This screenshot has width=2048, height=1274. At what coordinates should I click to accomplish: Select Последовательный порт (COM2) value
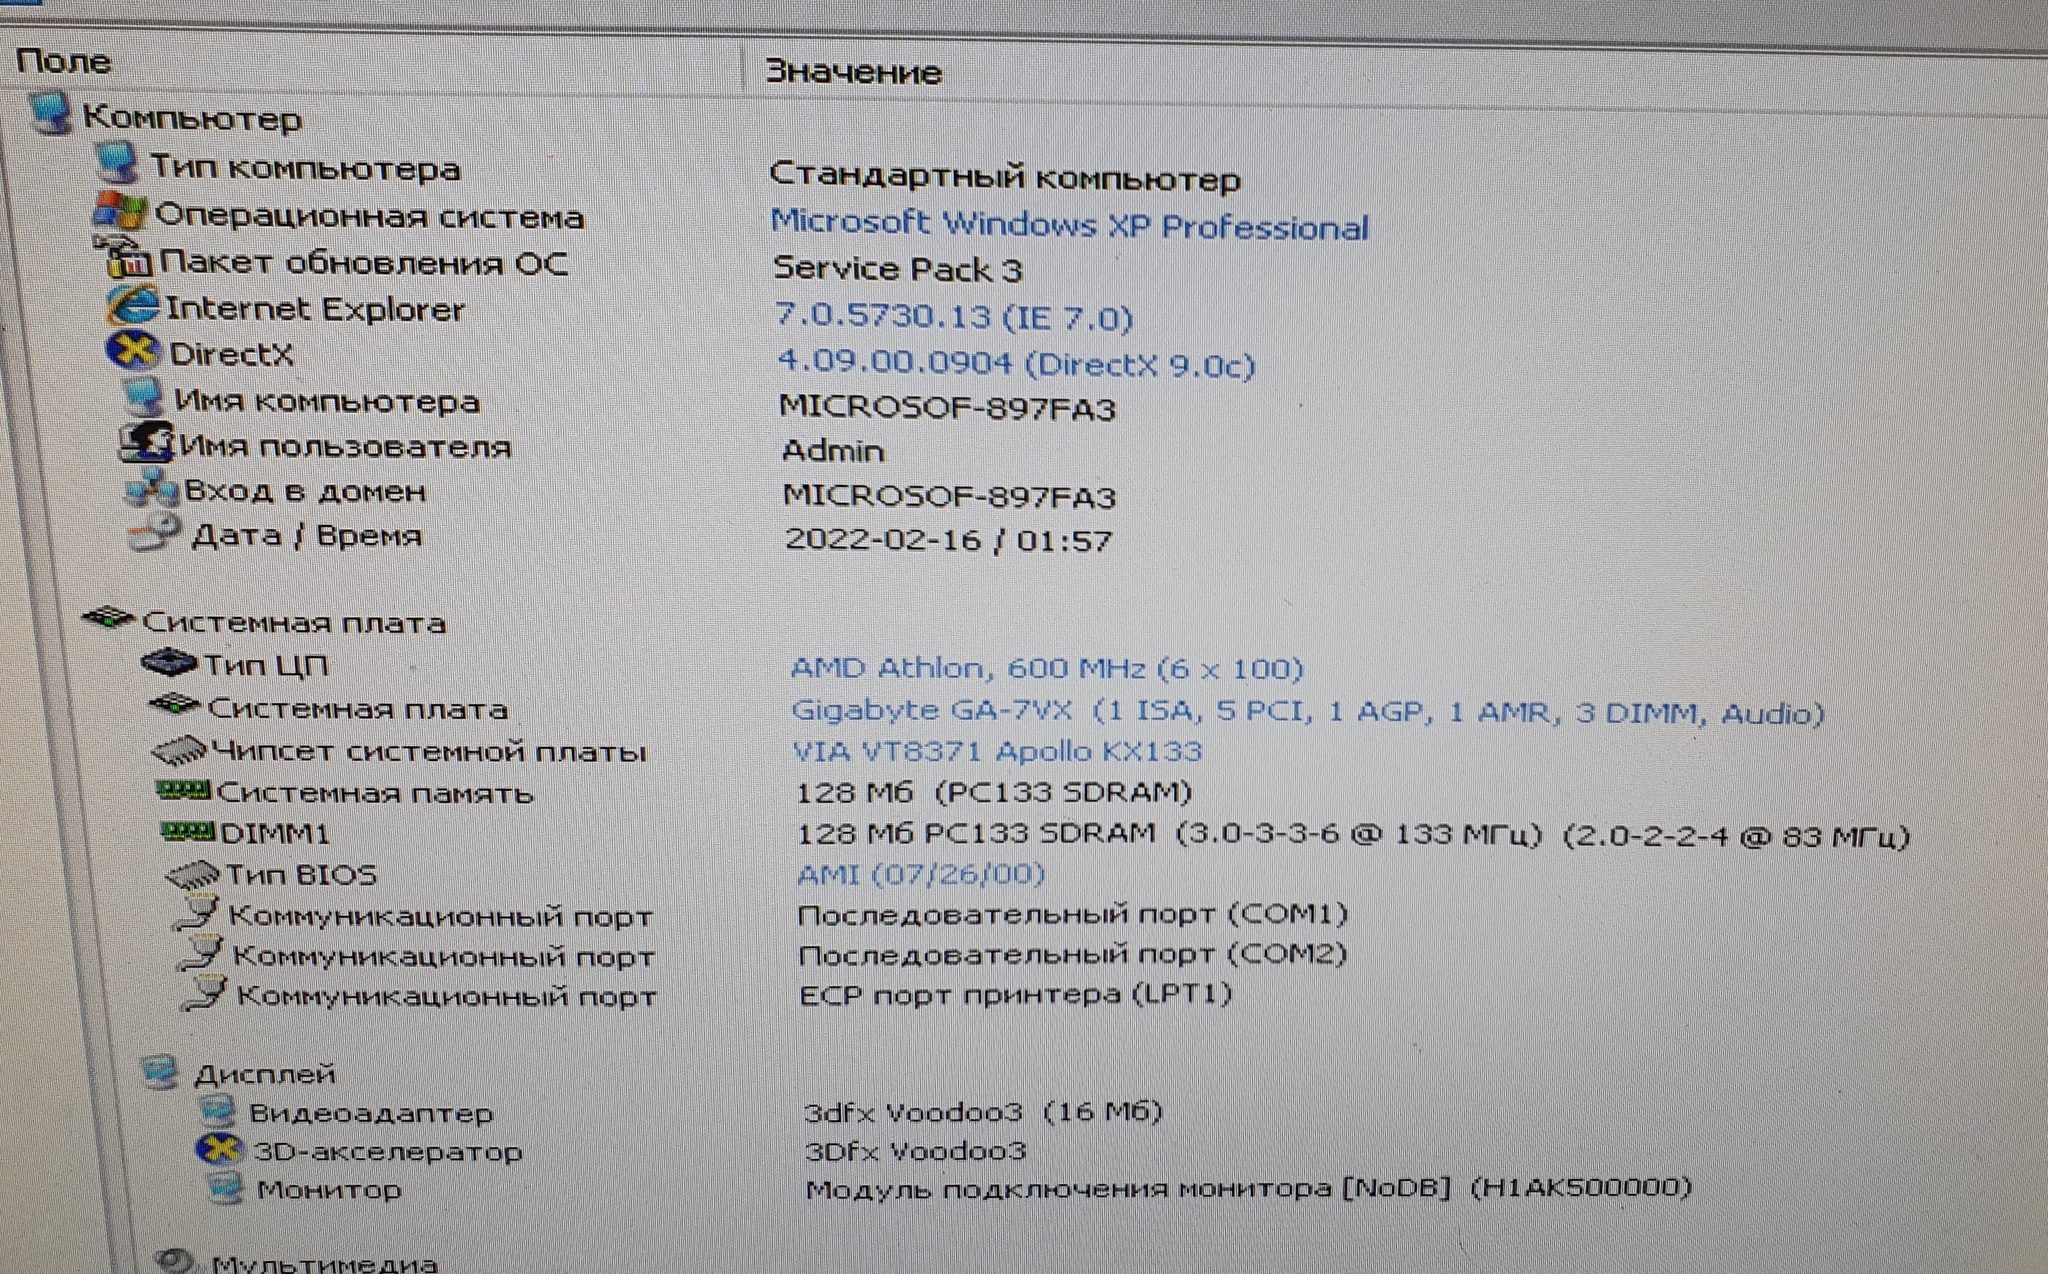point(1072,954)
